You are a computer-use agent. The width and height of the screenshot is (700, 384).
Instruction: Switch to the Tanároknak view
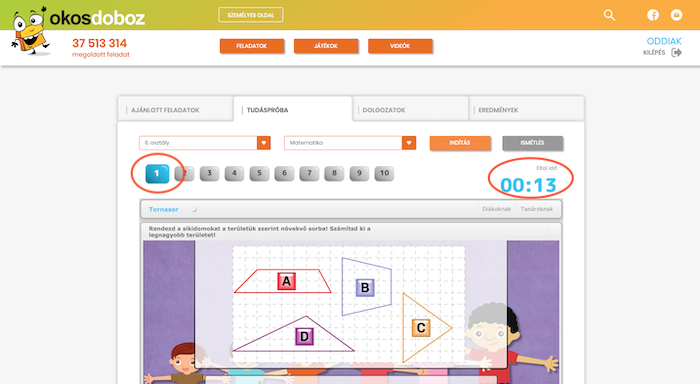point(537,209)
